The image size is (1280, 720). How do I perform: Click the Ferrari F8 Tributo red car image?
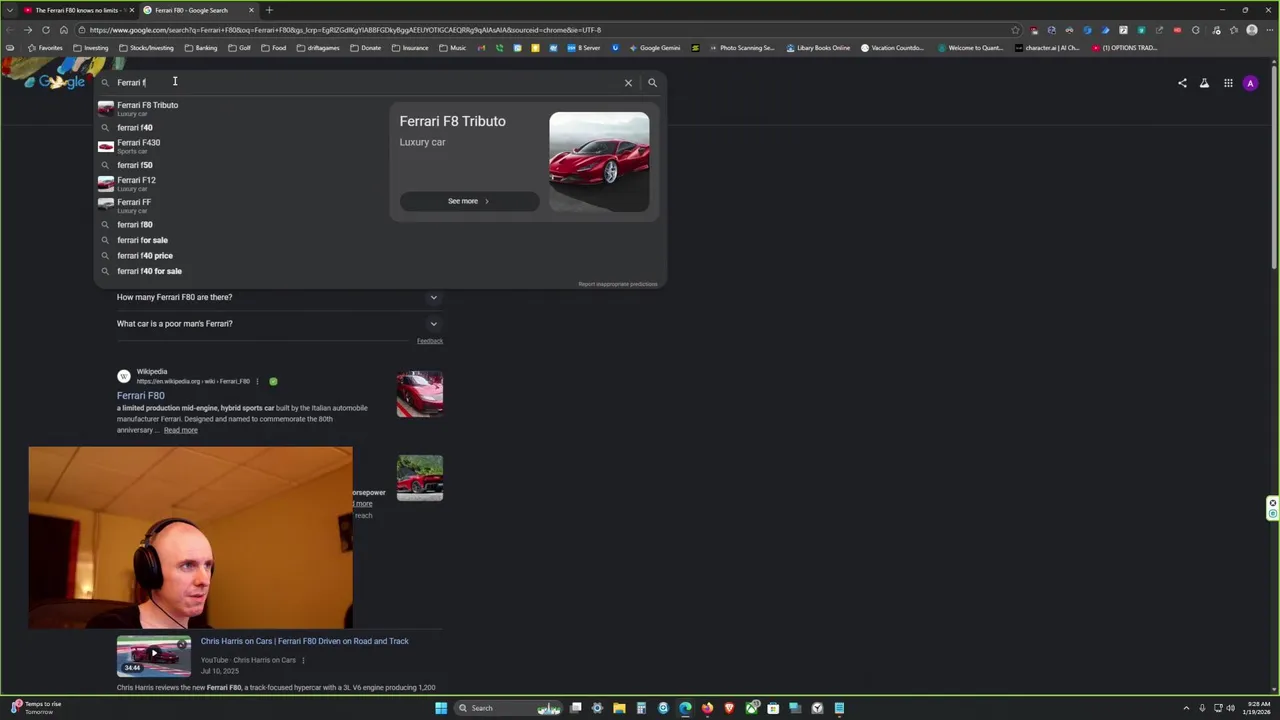(x=599, y=162)
